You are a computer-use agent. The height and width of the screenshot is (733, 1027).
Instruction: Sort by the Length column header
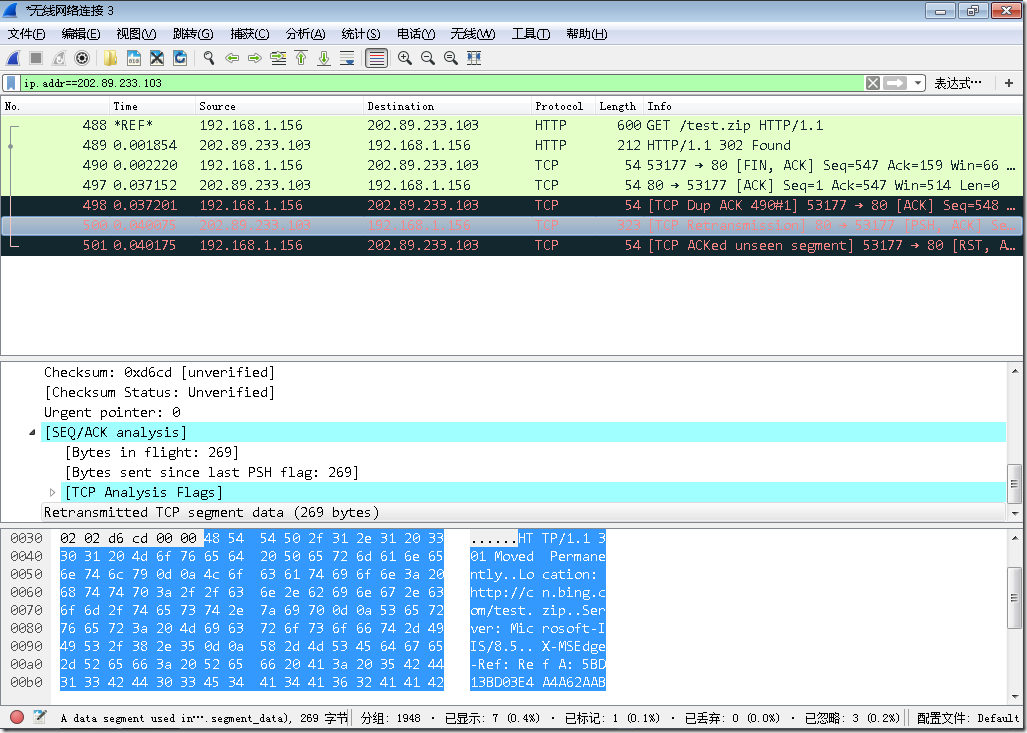coord(620,106)
